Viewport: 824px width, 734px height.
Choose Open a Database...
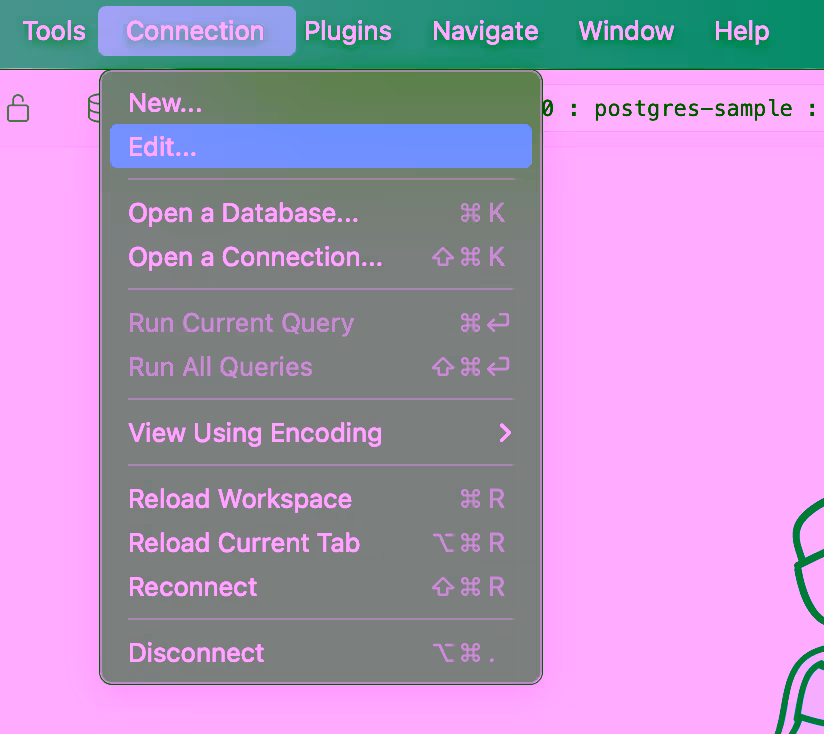pyautogui.click(x=243, y=213)
